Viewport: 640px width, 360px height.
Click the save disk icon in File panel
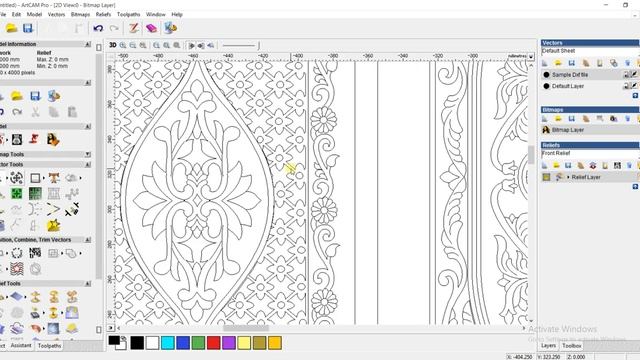click(35, 96)
